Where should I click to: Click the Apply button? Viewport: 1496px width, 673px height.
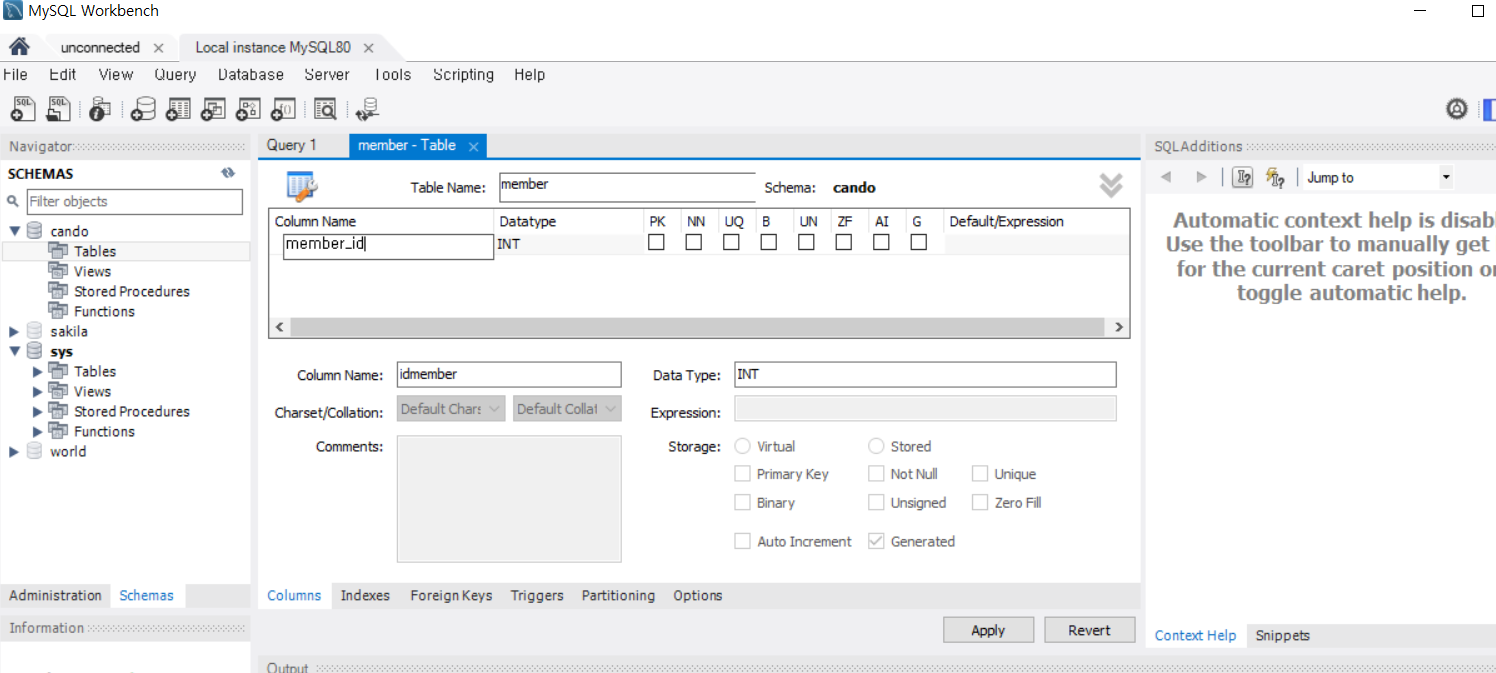(x=988, y=630)
